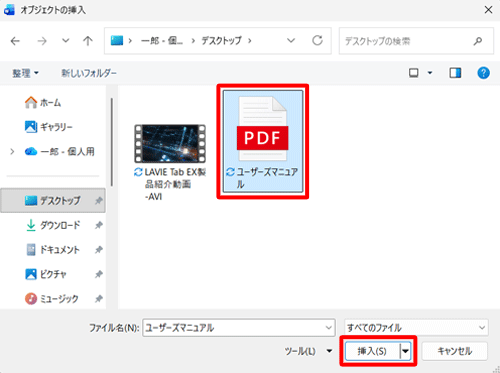Open the ツール(L) menu
Image resolution: width=500 pixels, height=373 pixels.
point(308,351)
